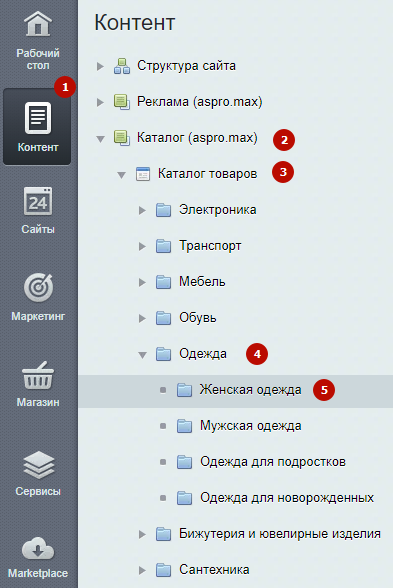Screen dimensions: 393x588
Task: Click the Мебель folder icon
Action: click(164, 282)
